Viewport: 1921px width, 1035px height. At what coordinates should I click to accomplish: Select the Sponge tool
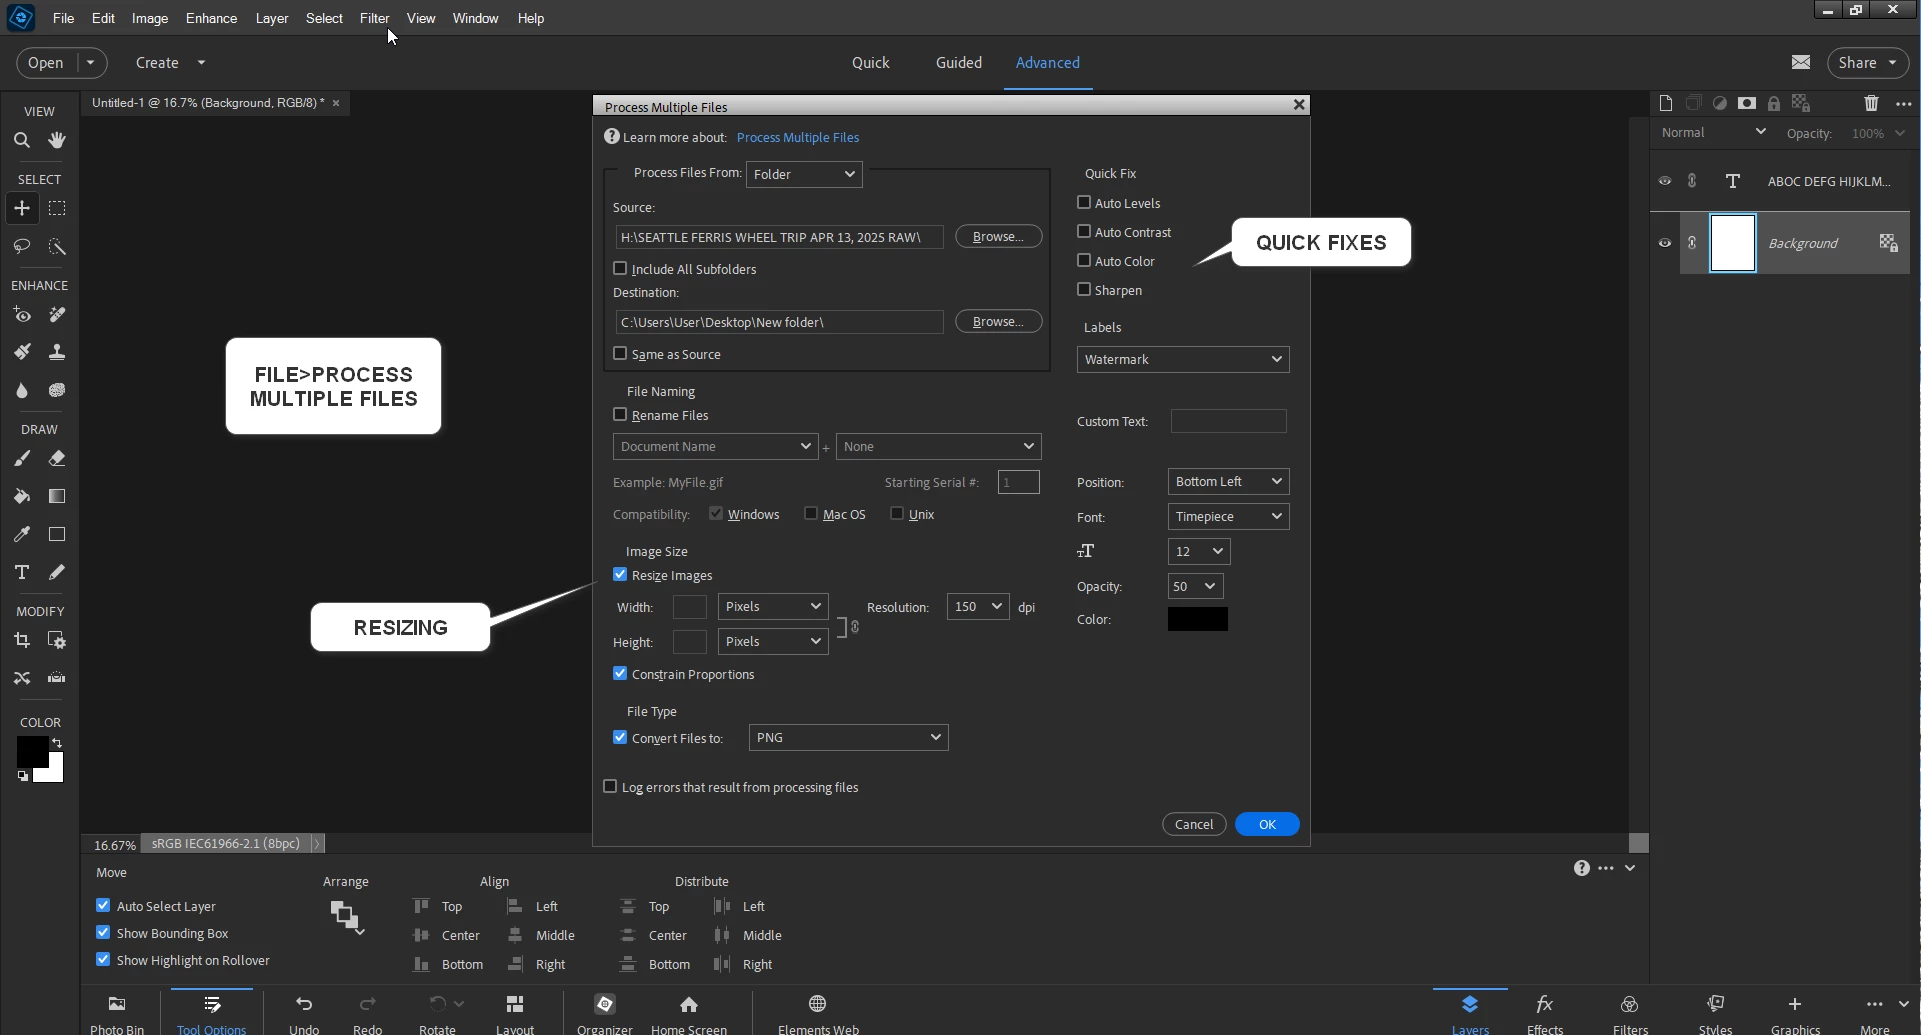click(57, 390)
